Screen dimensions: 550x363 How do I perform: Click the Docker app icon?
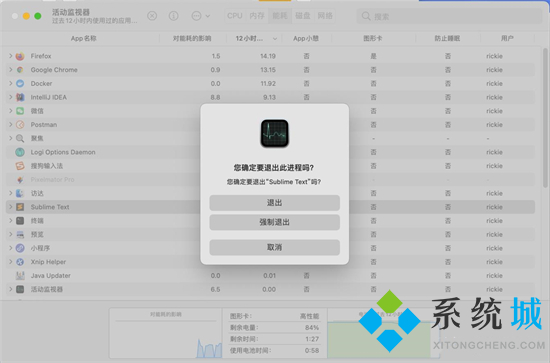tap(20, 83)
